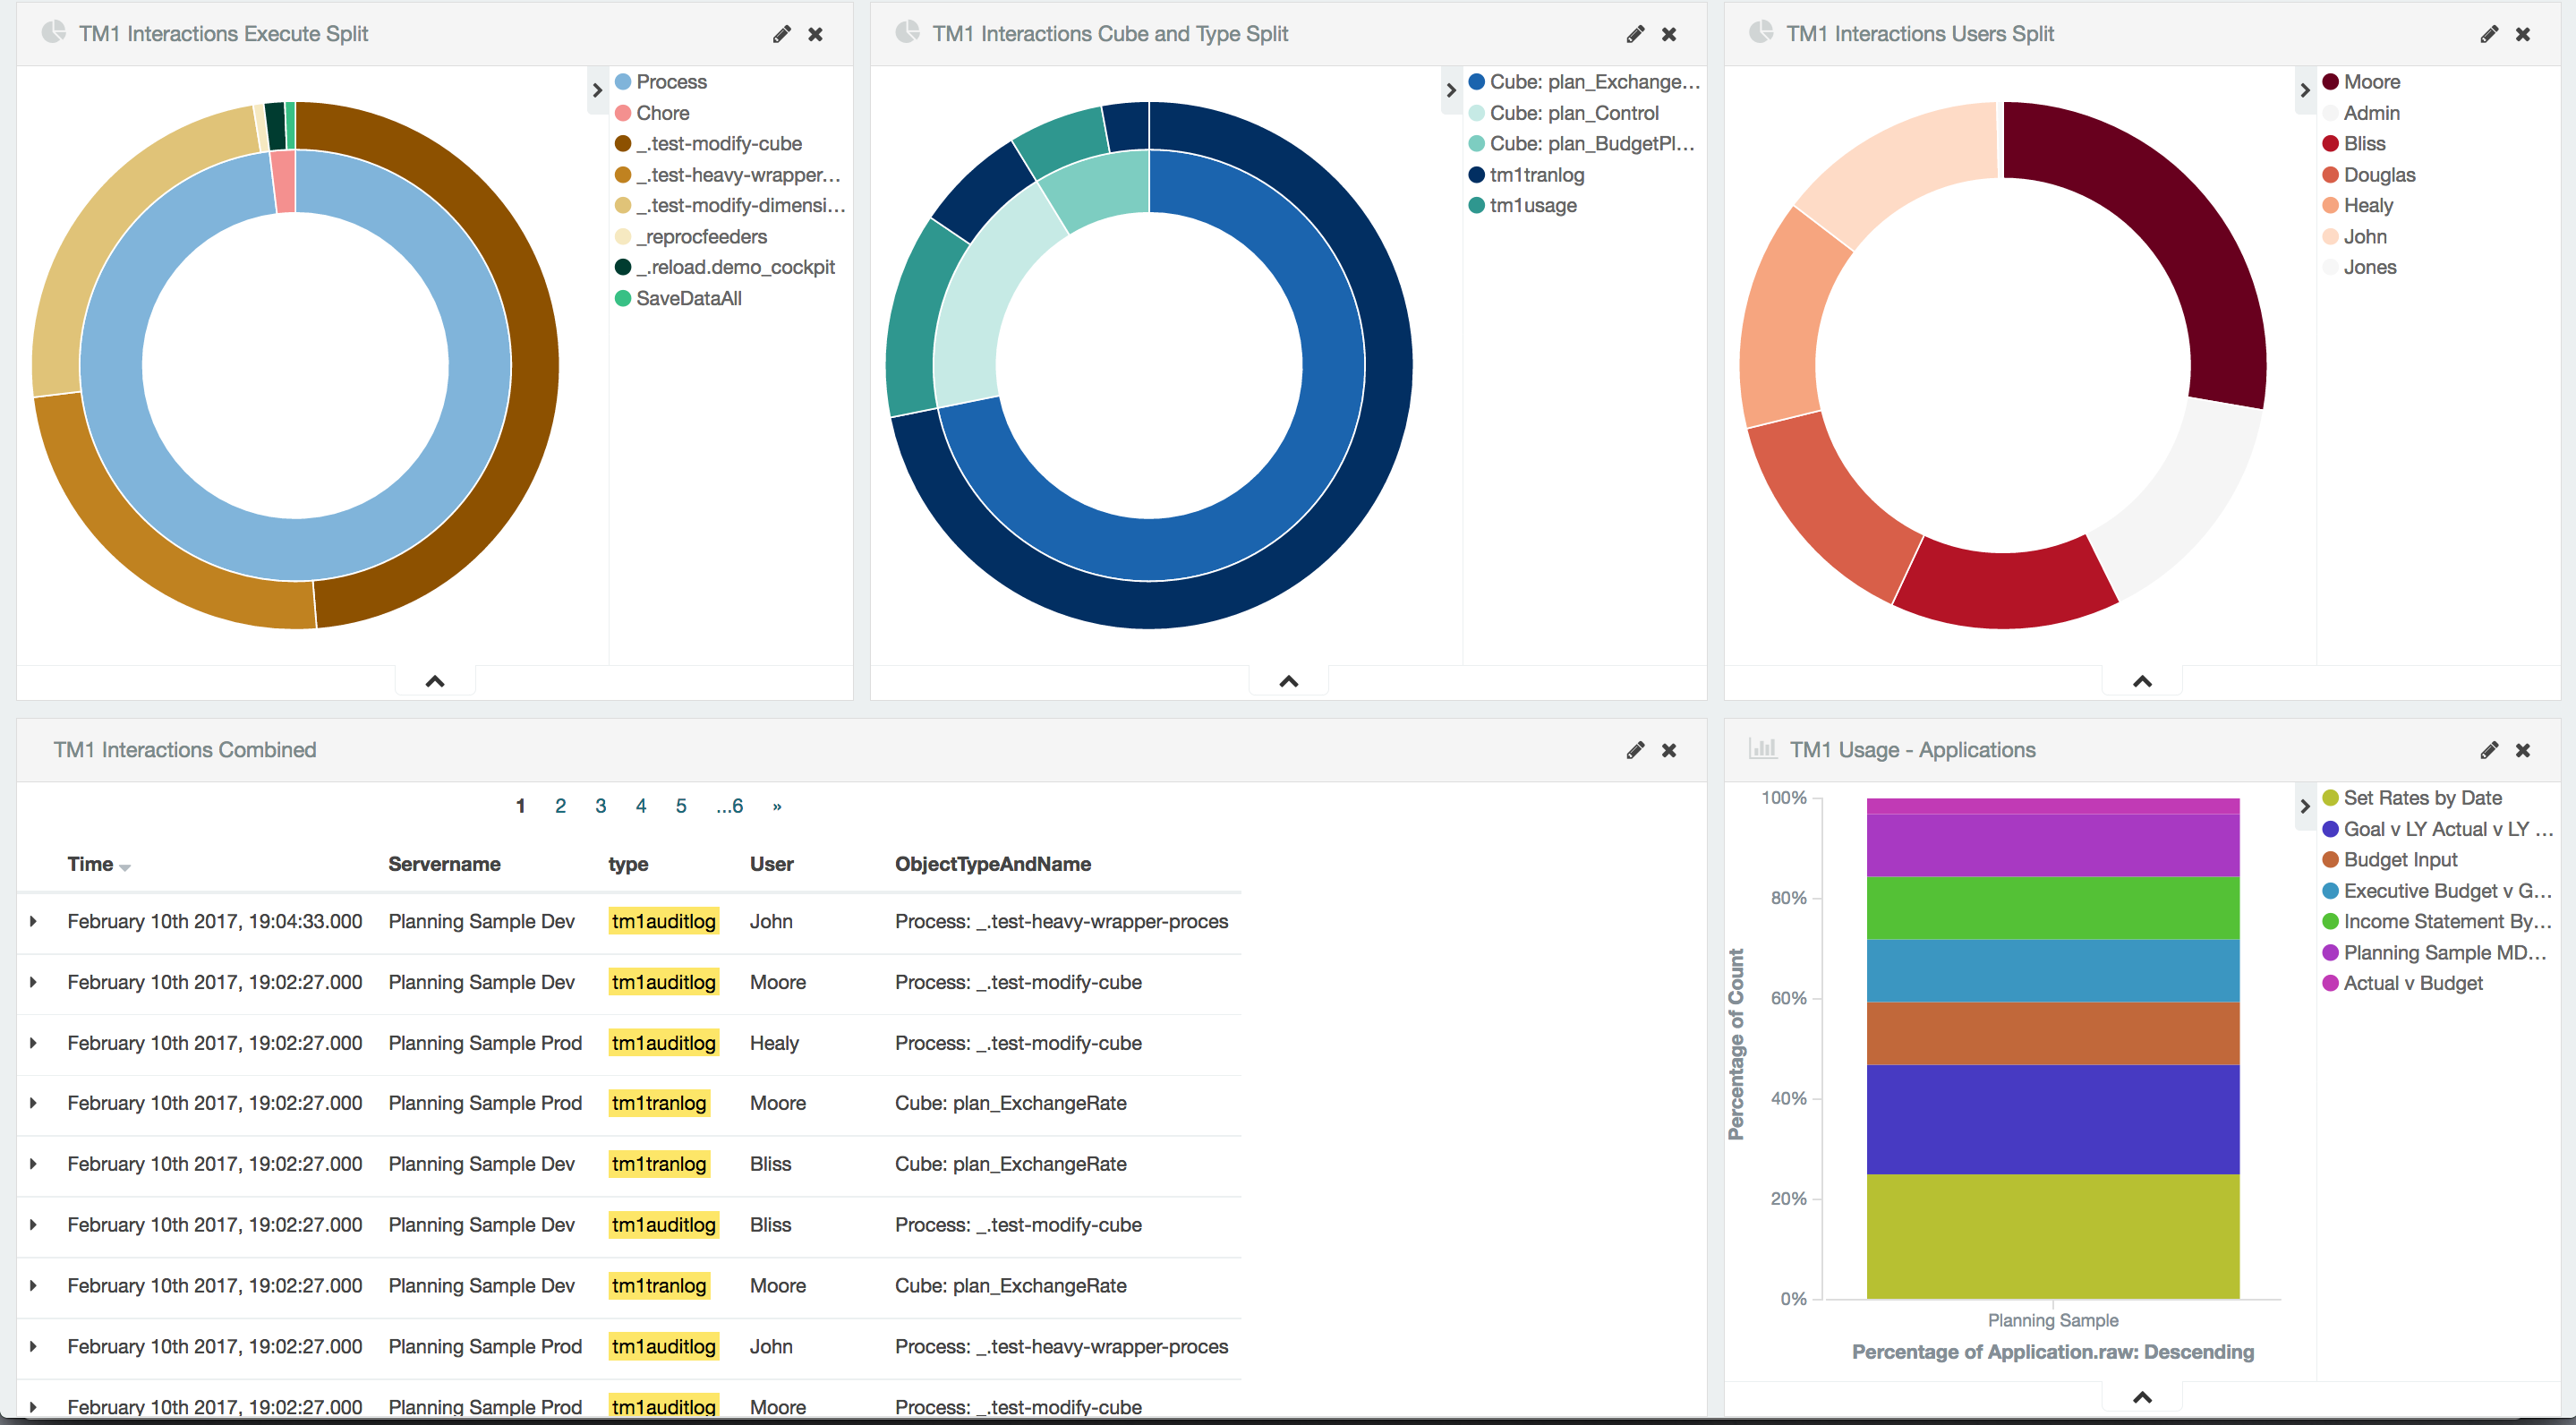Image resolution: width=2576 pixels, height=1425 pixels.
Task: Click Budget Input color dot in legend
Action: click(x=2330, y=860)
